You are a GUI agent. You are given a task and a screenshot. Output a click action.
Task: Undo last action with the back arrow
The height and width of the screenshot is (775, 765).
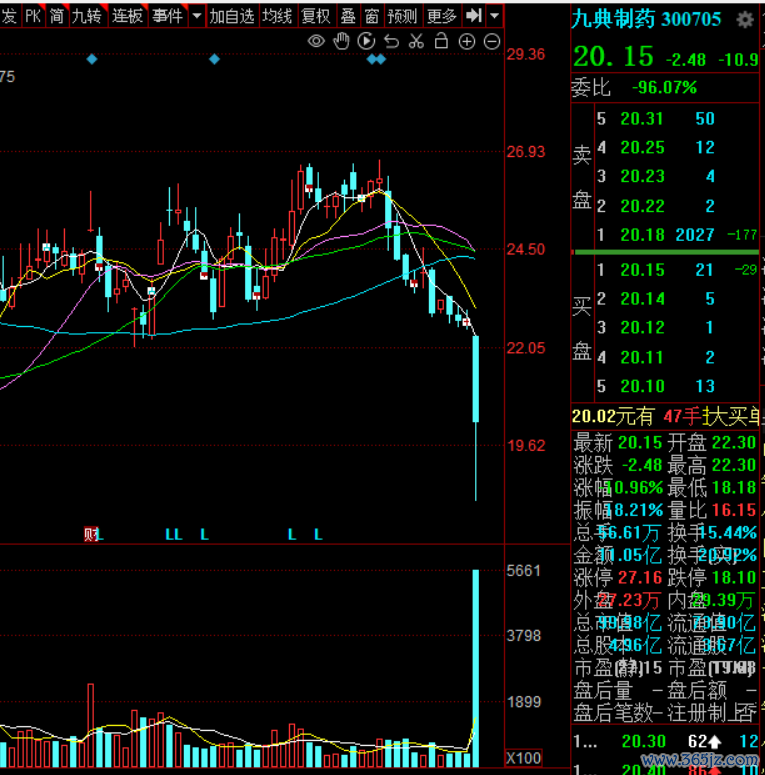[x=391, y=42]
